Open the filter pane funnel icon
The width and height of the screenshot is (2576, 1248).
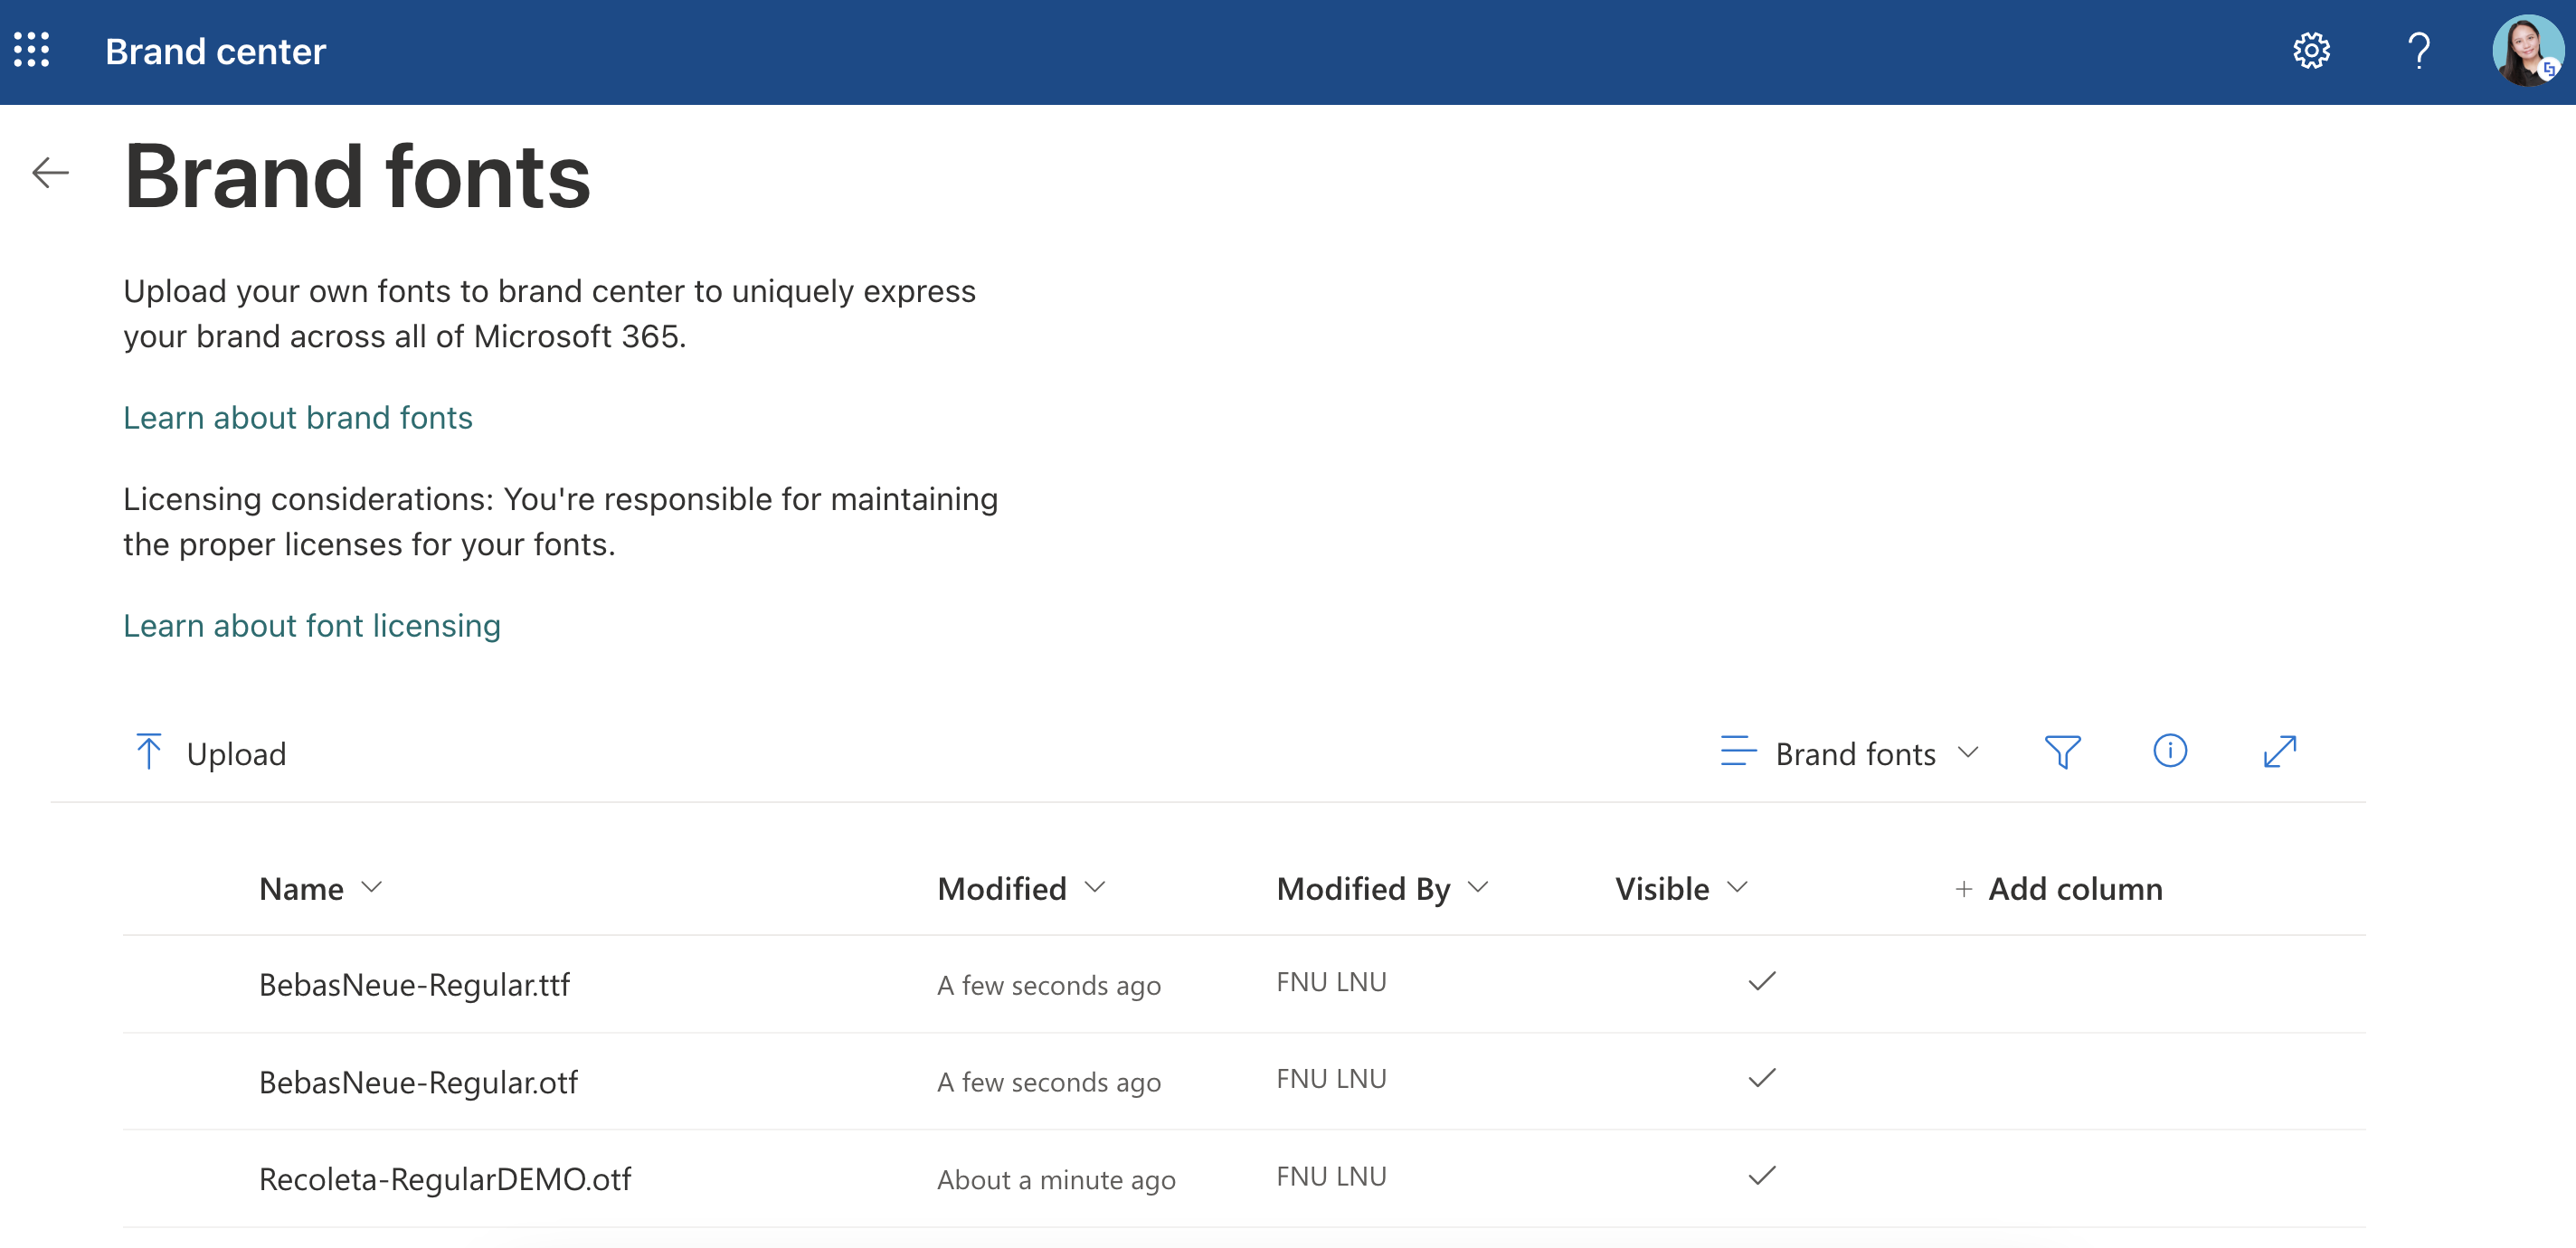[2062, 752]
